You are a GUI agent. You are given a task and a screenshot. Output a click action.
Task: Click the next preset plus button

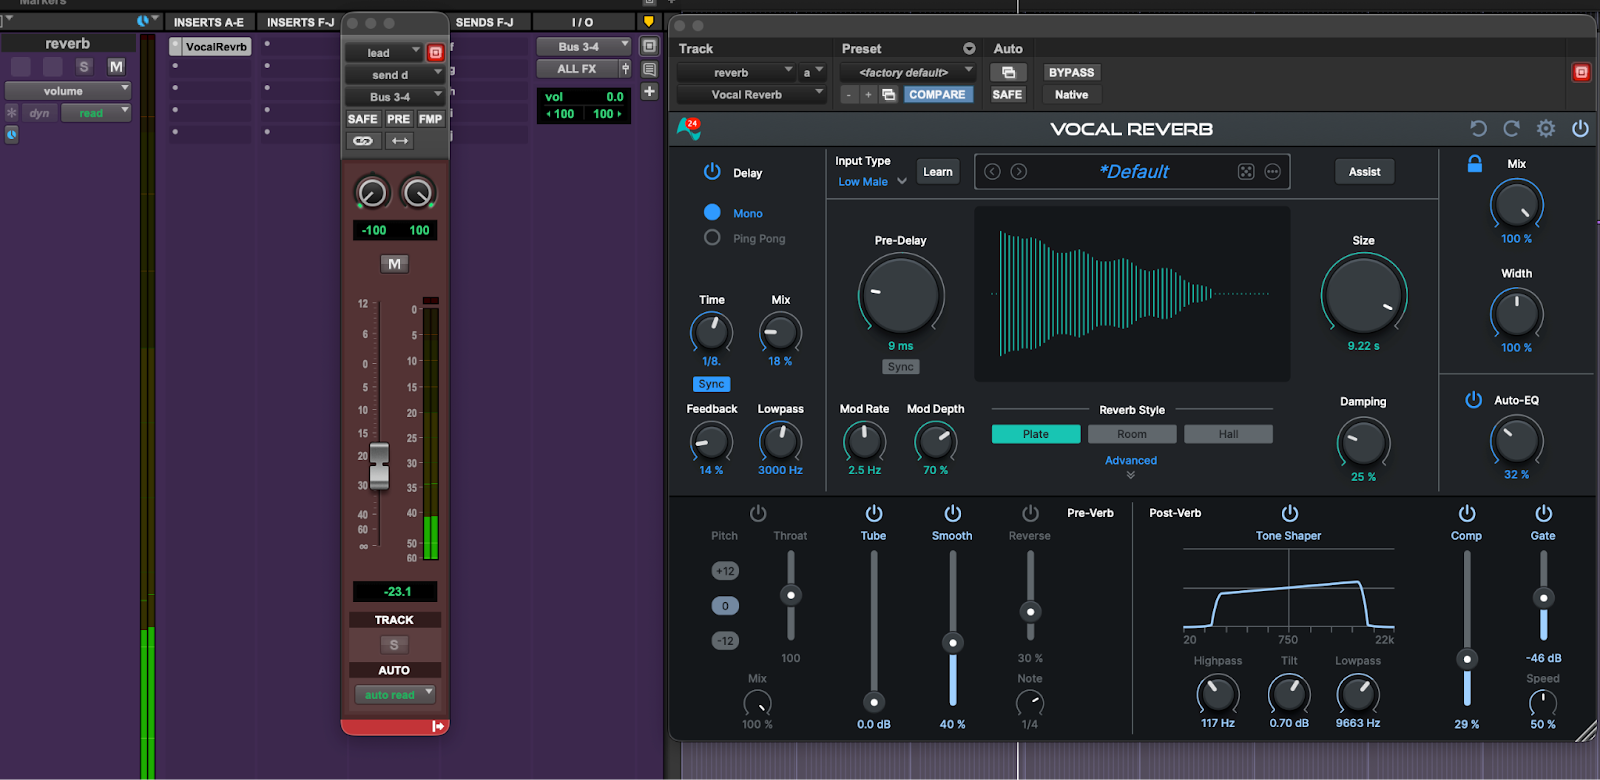(868, 95)
